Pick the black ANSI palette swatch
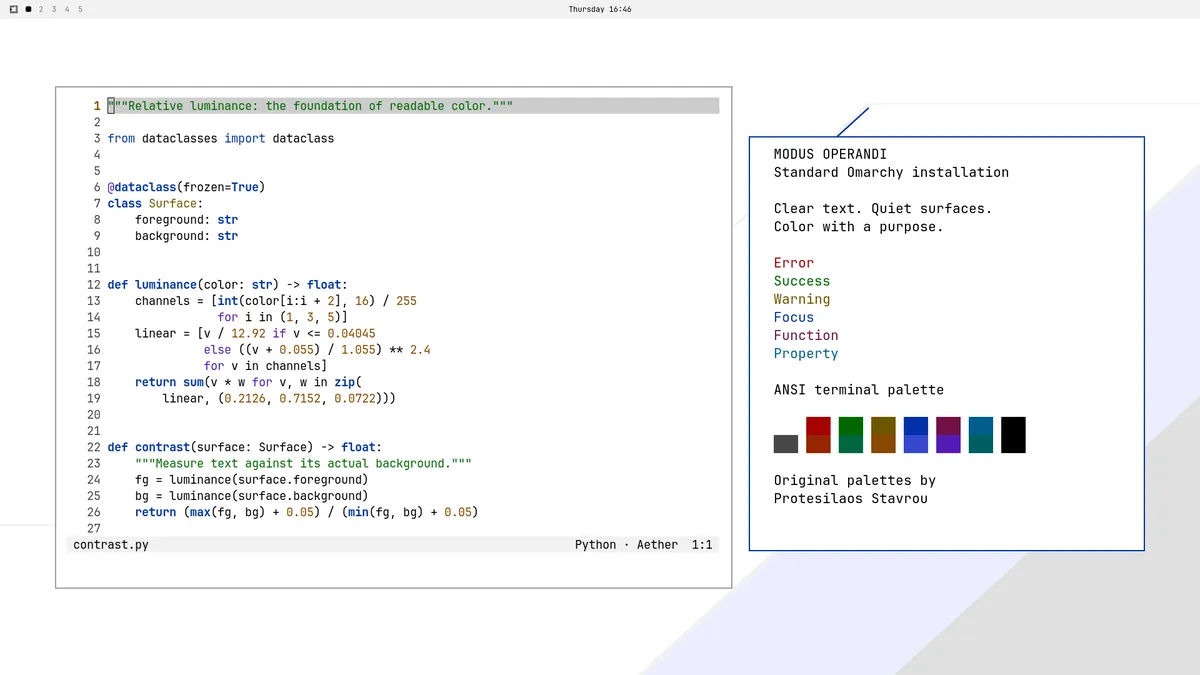1200x675 pixels. pos(1013,435)
